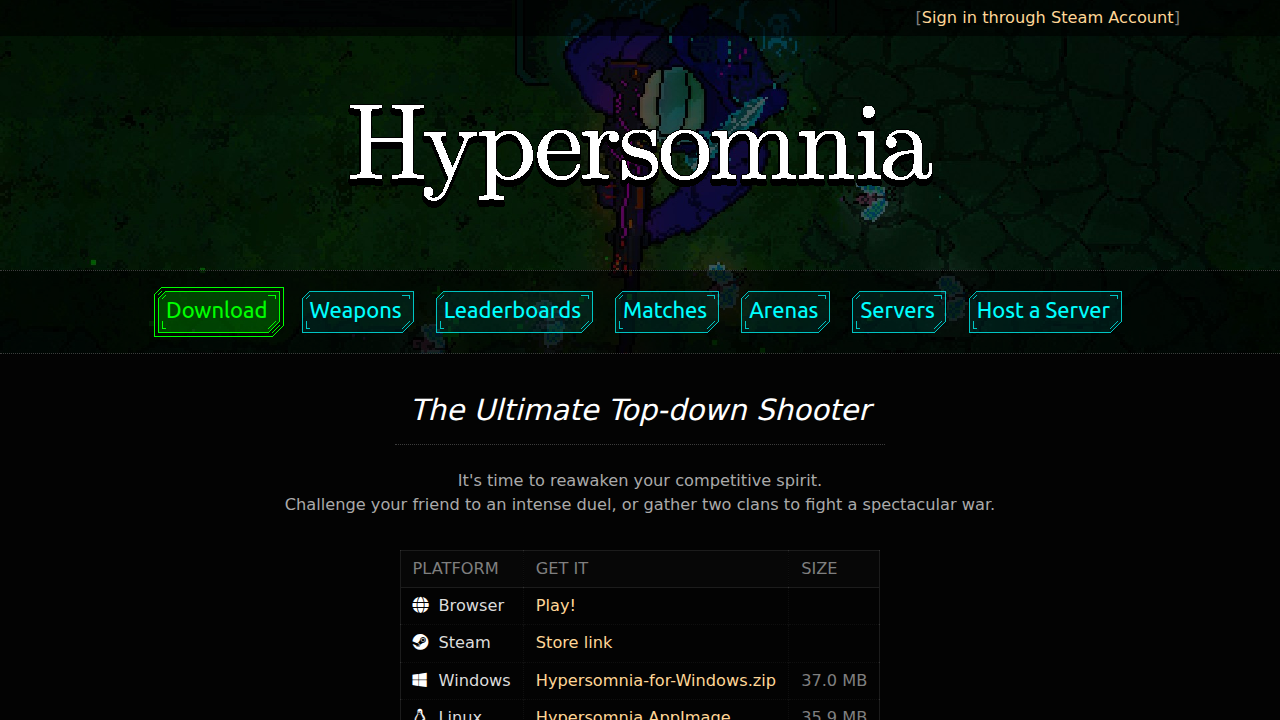
Task: Click the SIZE column header
Action: pyautogui.click(x=819, y=568)
